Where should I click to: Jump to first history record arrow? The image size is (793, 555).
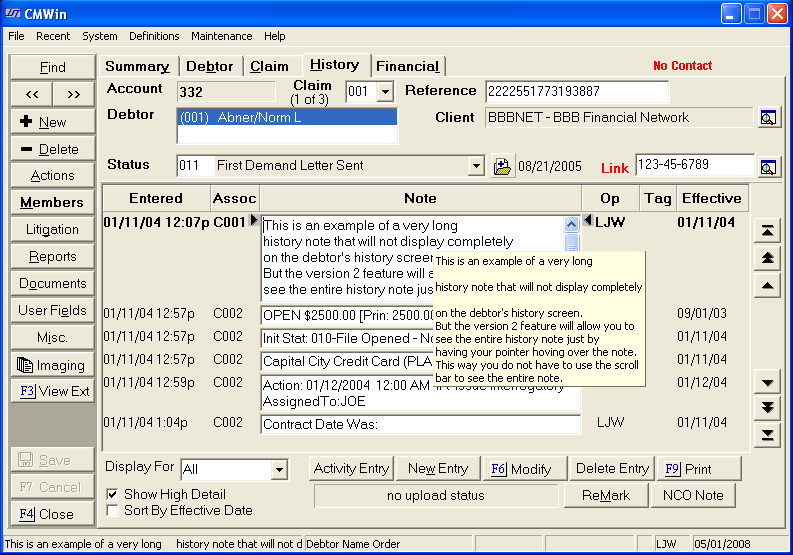click(x=766, y=231)
